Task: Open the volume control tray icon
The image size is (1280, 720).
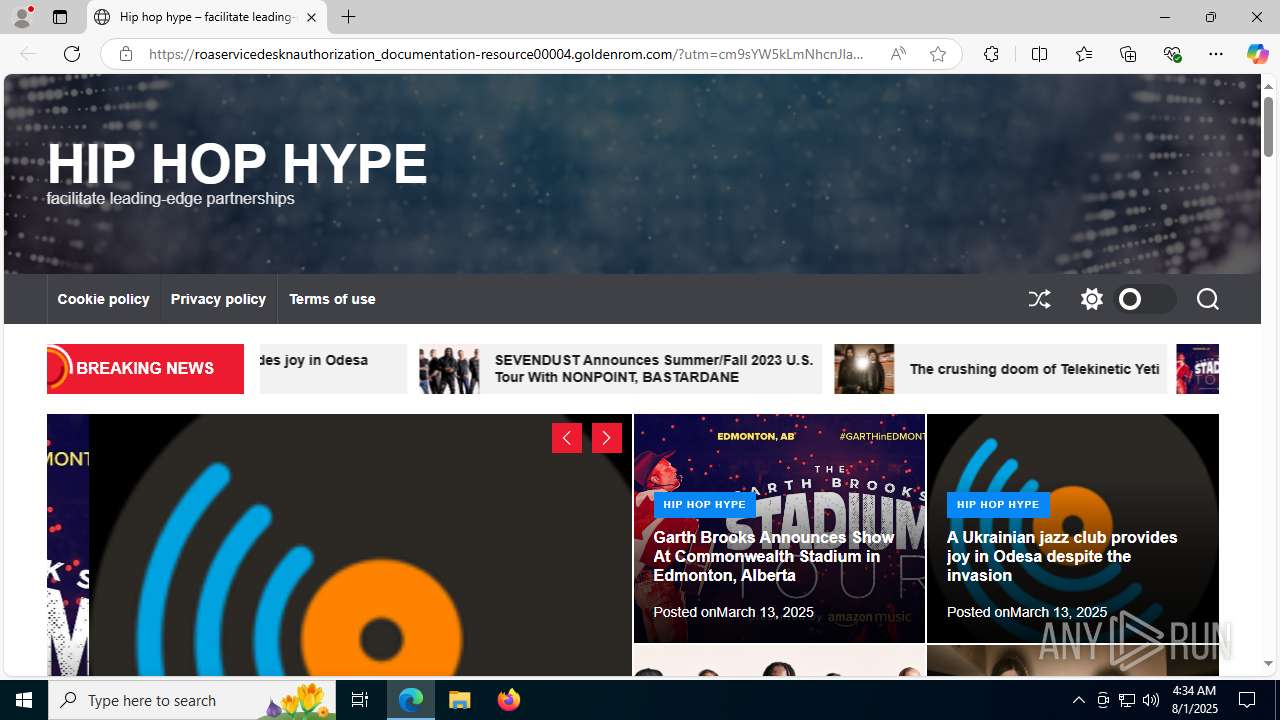Action: [1151, 700]
